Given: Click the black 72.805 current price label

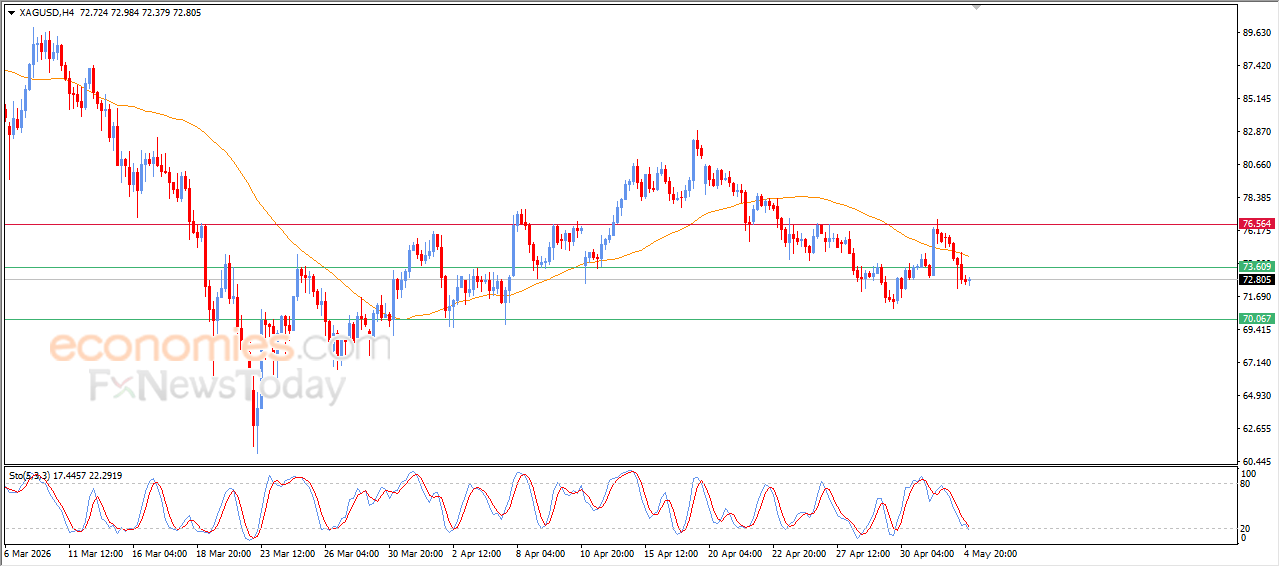Looking at the screenshot, I should 1256,280.
